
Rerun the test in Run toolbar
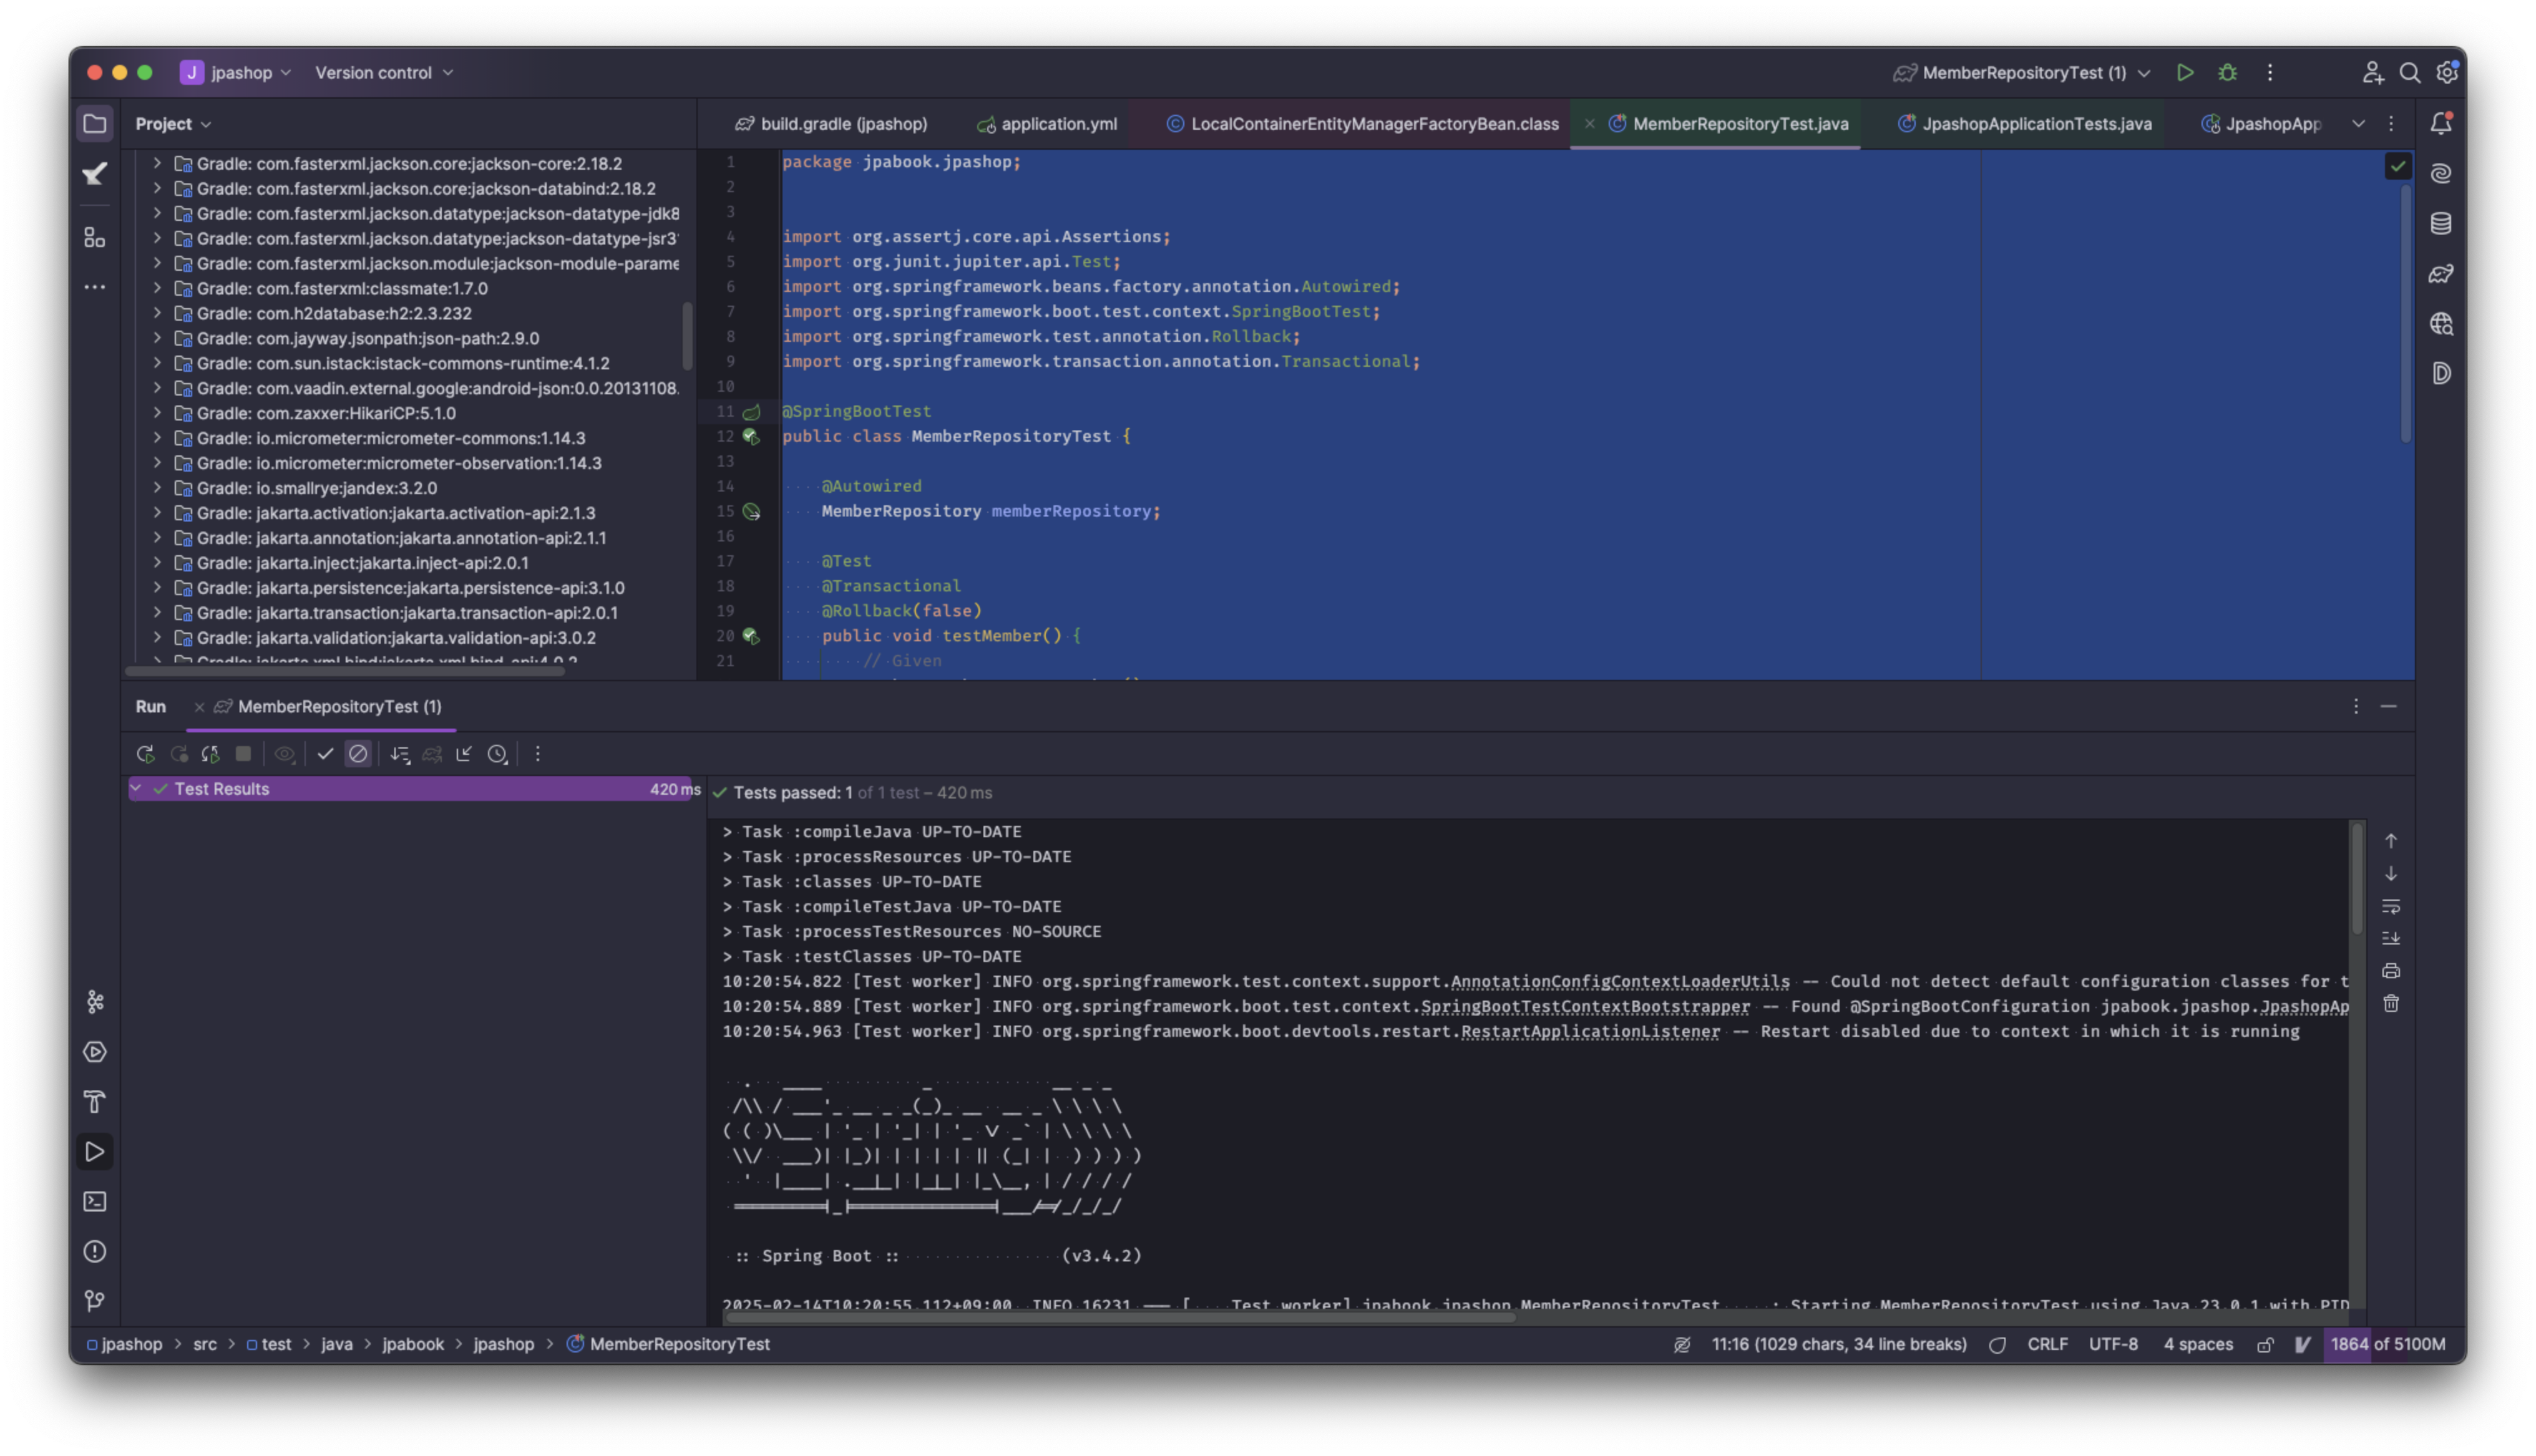click(x=145, y=754)
